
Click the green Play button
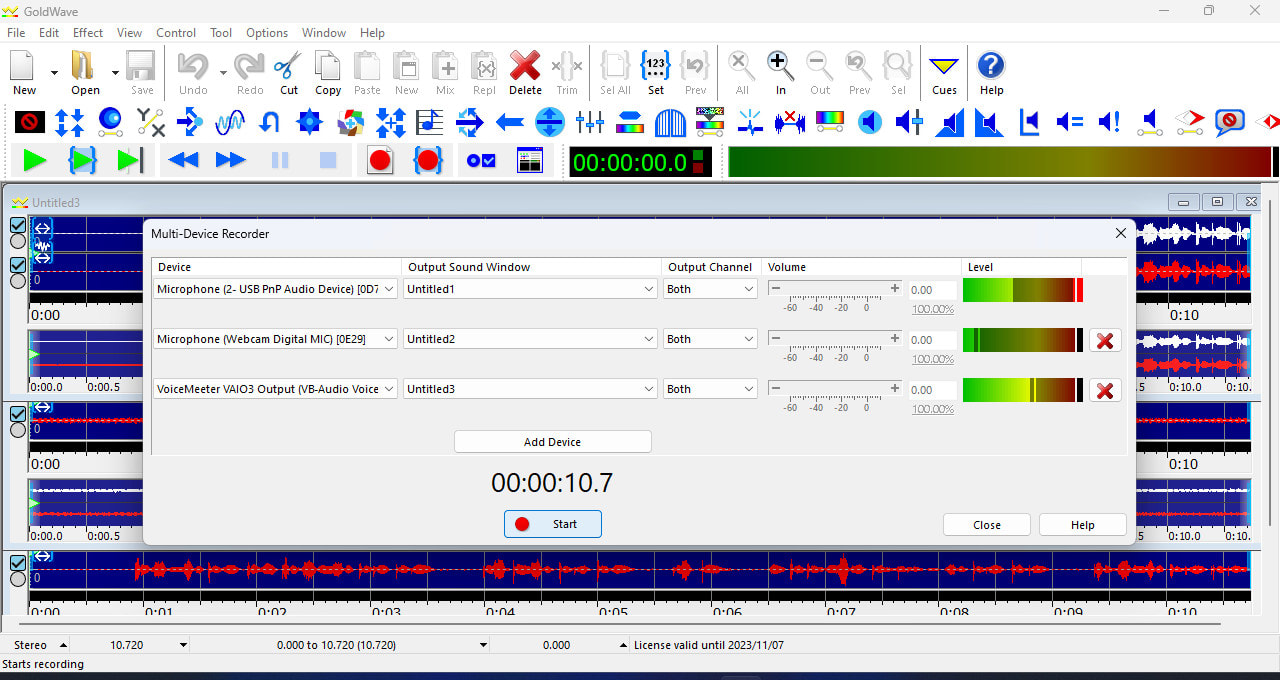(x=34, y=160)
